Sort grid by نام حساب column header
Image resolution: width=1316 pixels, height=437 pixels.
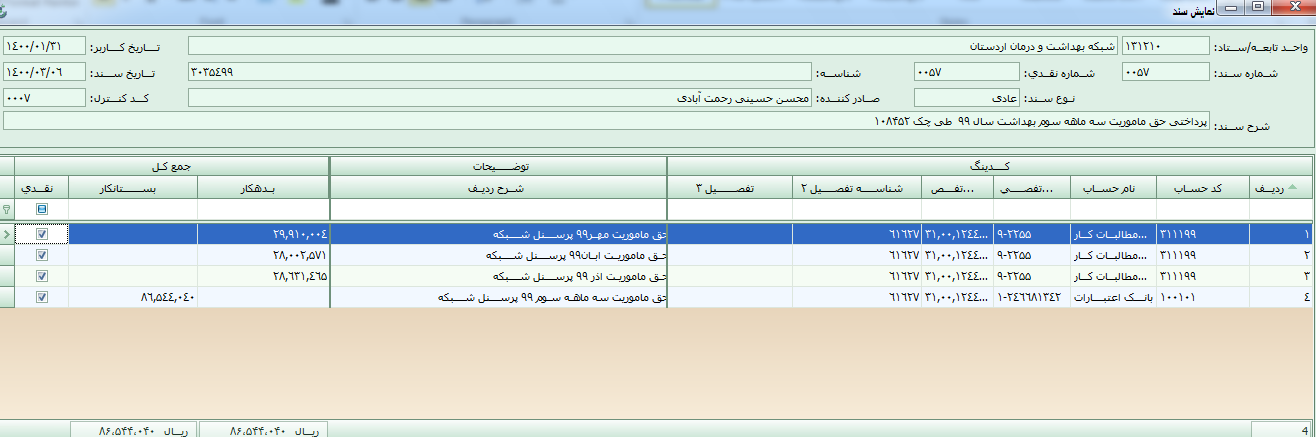click(1113, 187)
